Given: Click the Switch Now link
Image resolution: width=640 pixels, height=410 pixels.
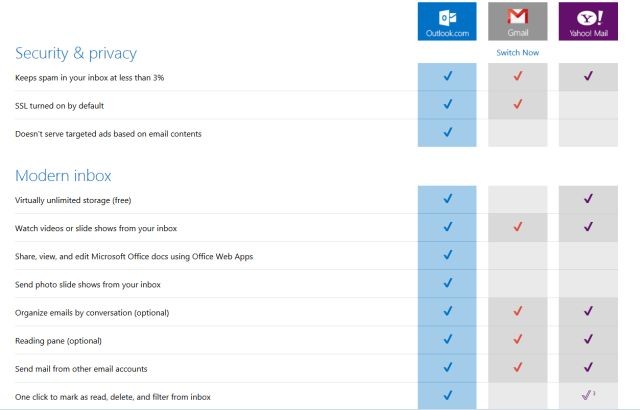Looking at the screenshot, I should click(517, 52).
